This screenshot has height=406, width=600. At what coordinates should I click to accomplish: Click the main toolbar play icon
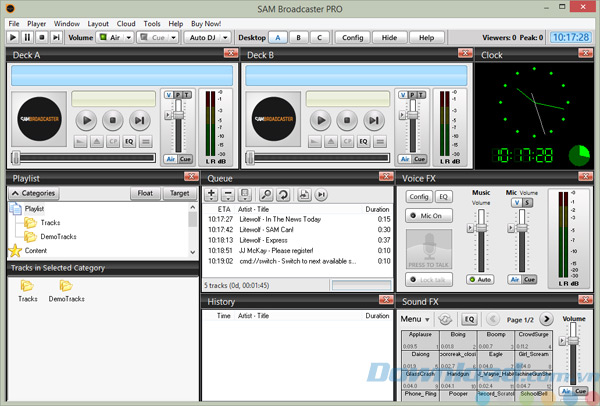click(x=13, y=38)
